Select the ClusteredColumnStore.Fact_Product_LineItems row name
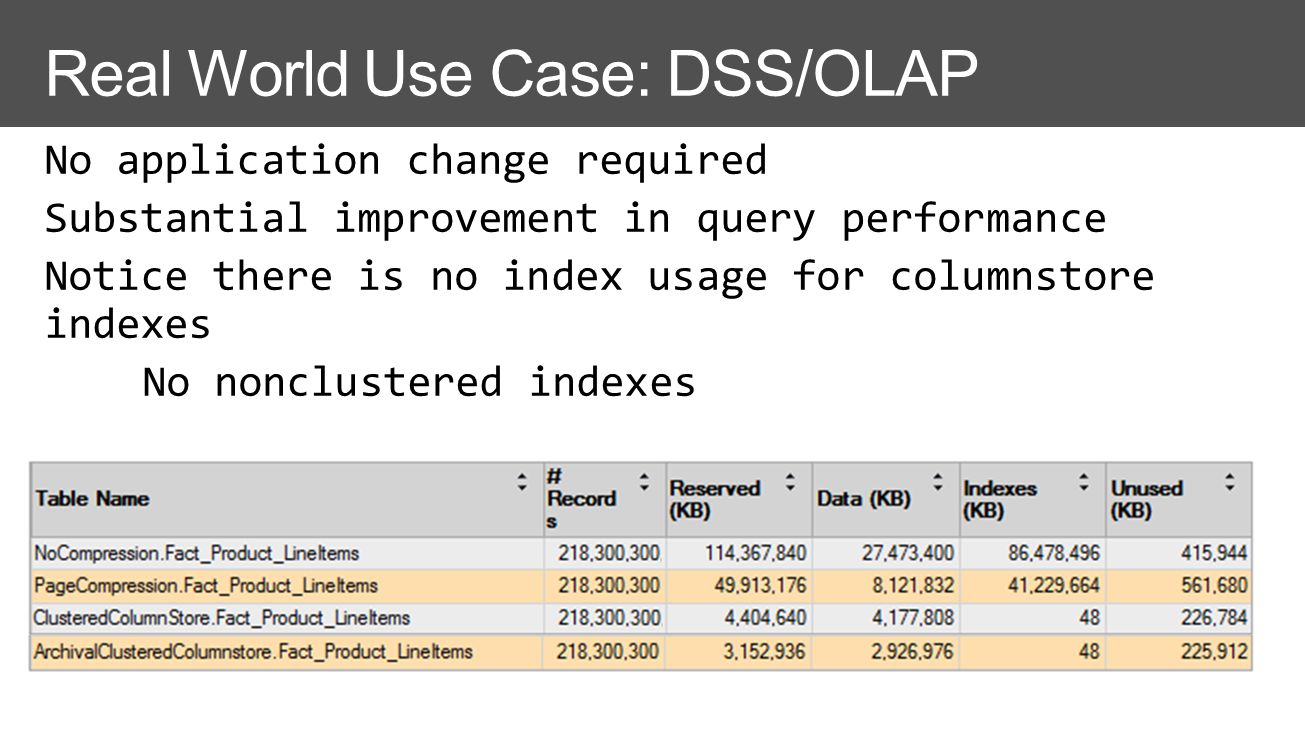This screenshot has width=1305, height=734. (x=222, y=618)
